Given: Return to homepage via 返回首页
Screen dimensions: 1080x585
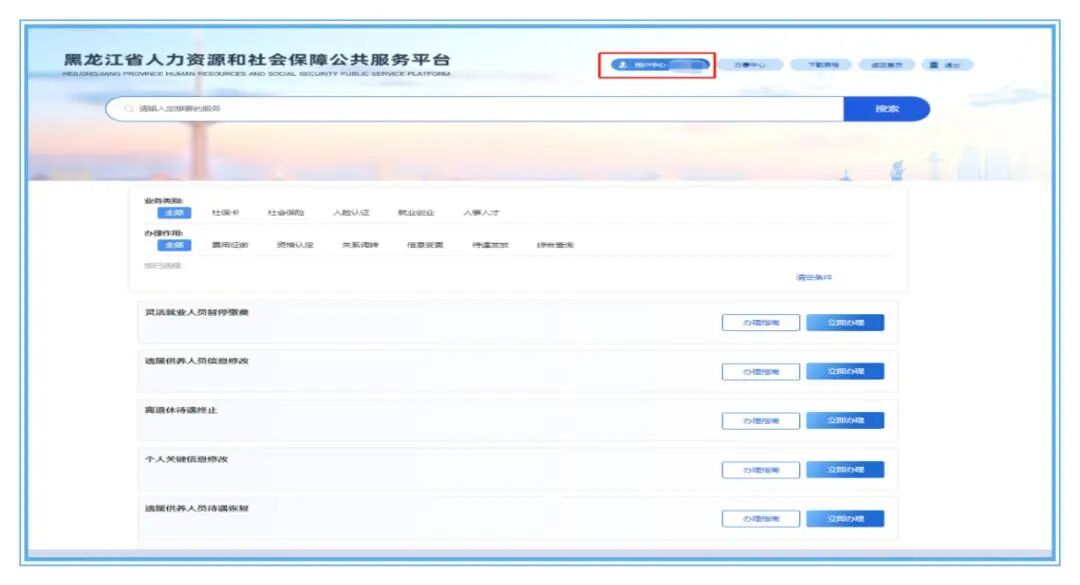Looking at the screenshot, I should click(886, 65).
